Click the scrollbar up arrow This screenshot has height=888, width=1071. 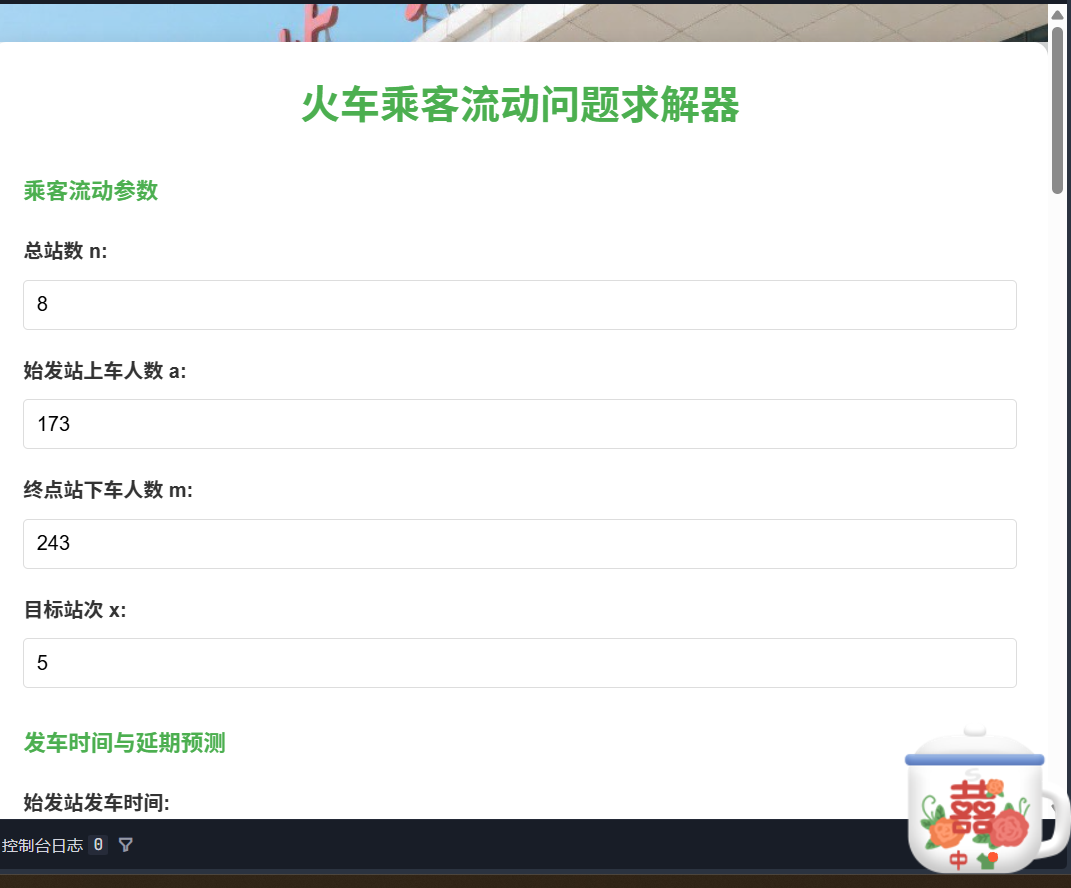pos(1057,14)
